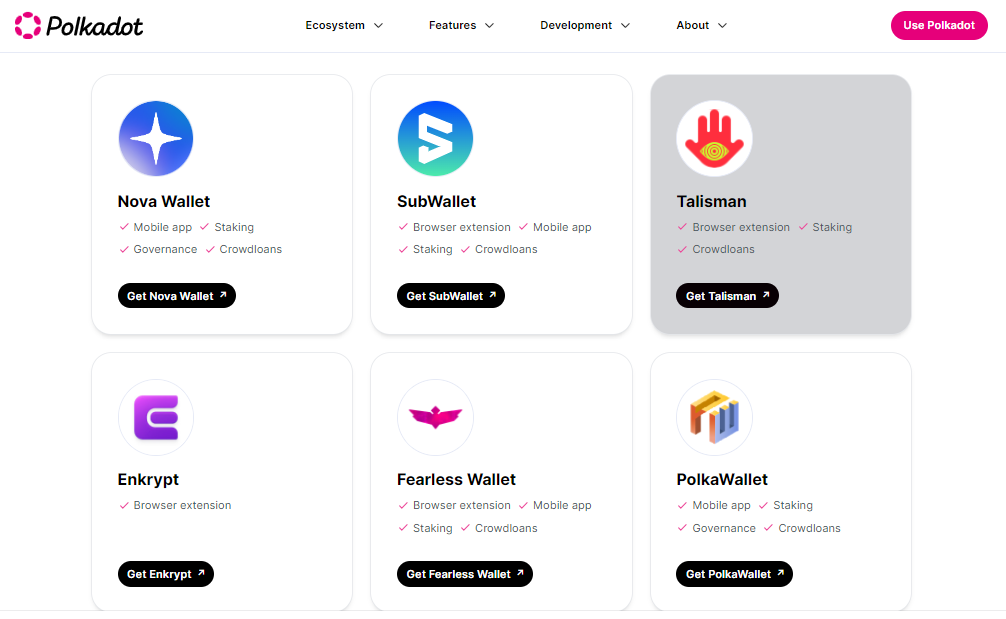Screen dimensions: 1006x619
Task: Click the Polkadot logo in header
Action: [79, 26]
